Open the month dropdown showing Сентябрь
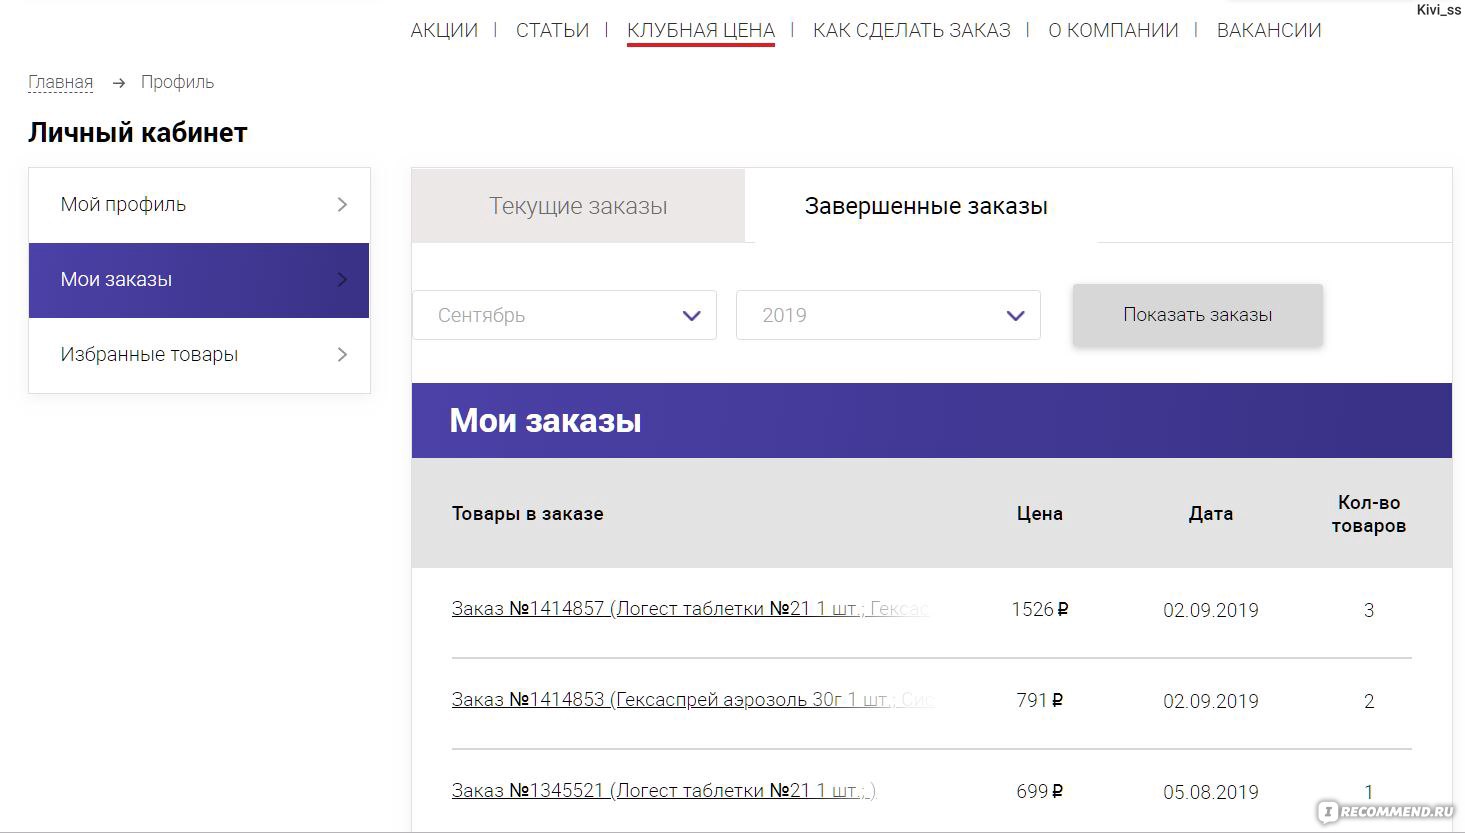 pos(564,315)
